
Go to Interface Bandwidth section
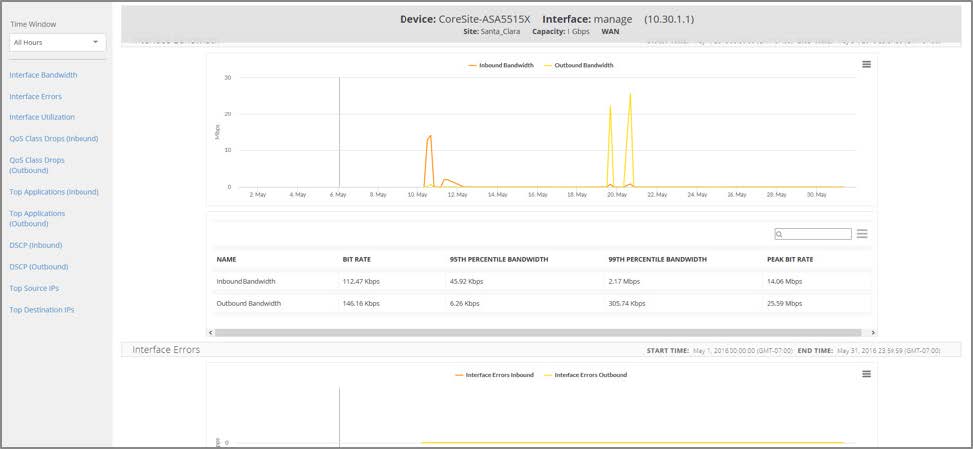(x=43, y=75)
